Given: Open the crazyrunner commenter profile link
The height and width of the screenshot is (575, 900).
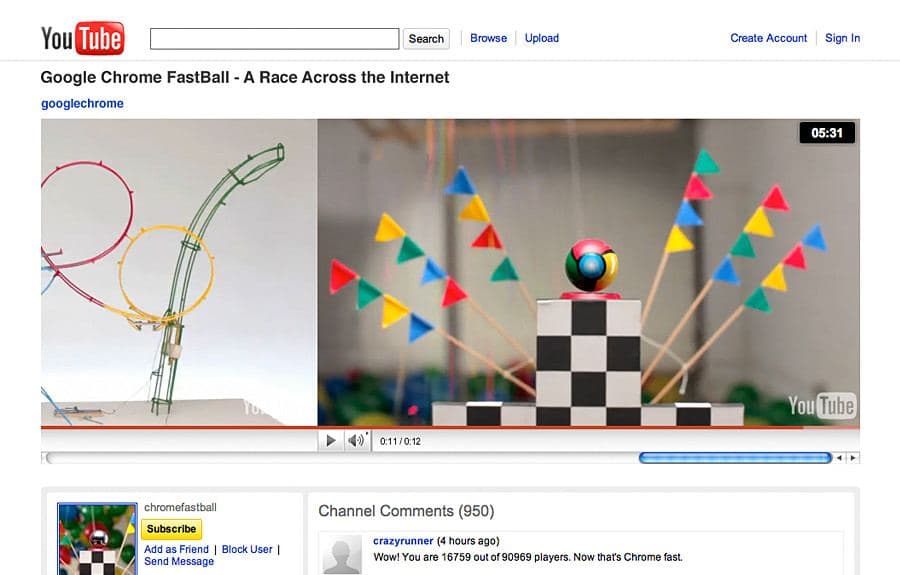Looking at the screenshot, I should (x=403, y=541).
